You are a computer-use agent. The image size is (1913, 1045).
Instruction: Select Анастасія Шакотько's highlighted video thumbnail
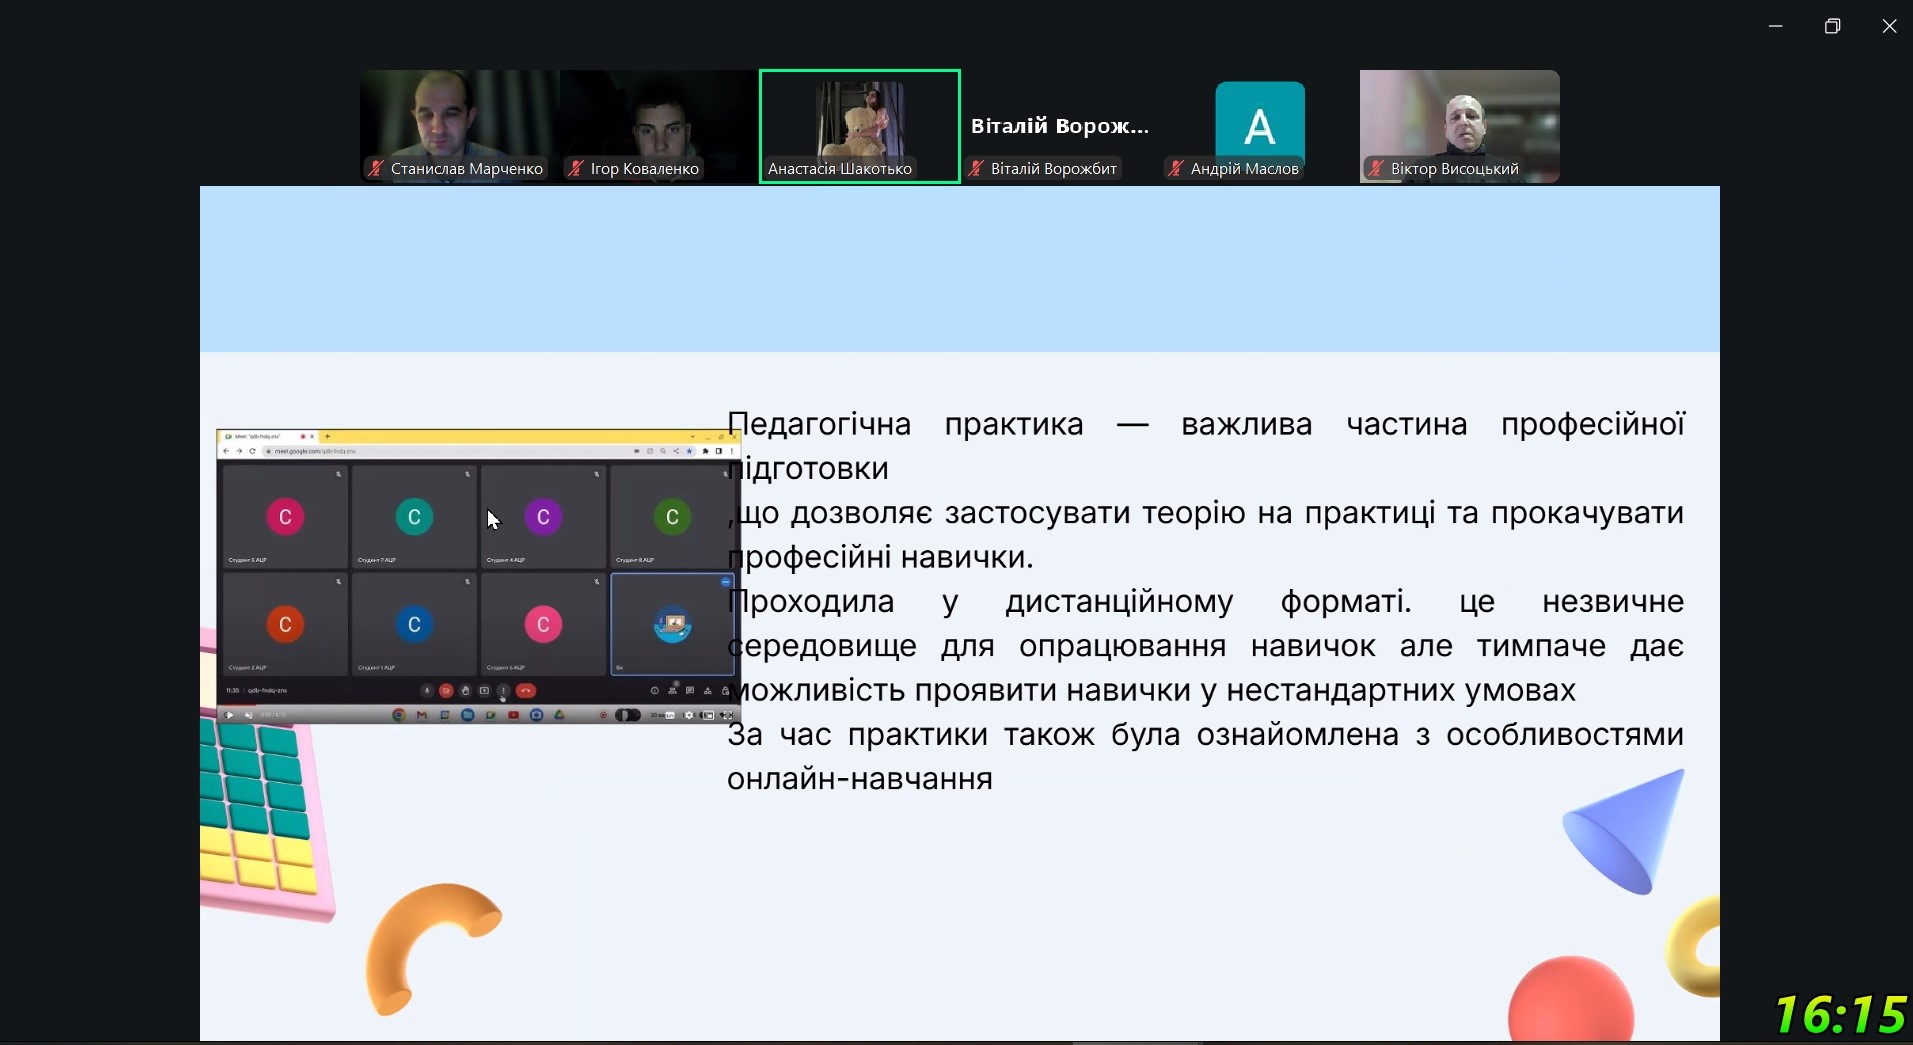(860, 126)
